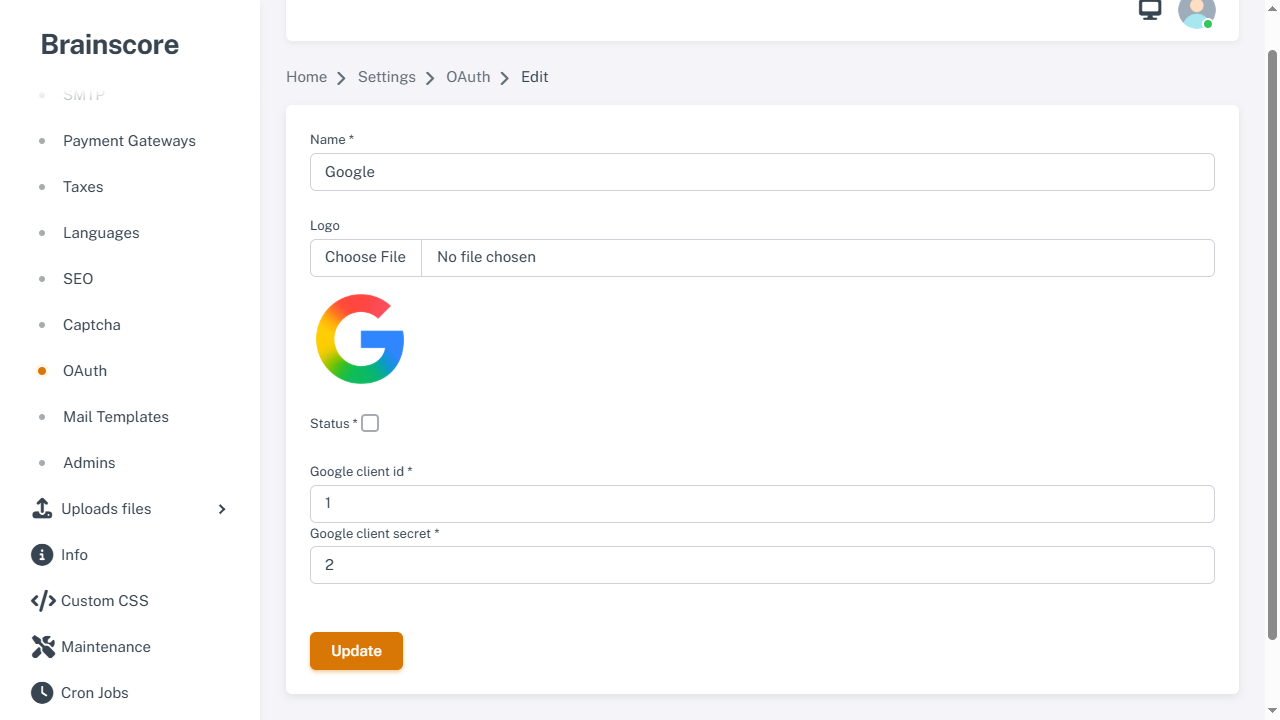Screen dimensions: 1280x720
Task: Click the Update button
Action: pyautogui.click(x=356, y=651)
